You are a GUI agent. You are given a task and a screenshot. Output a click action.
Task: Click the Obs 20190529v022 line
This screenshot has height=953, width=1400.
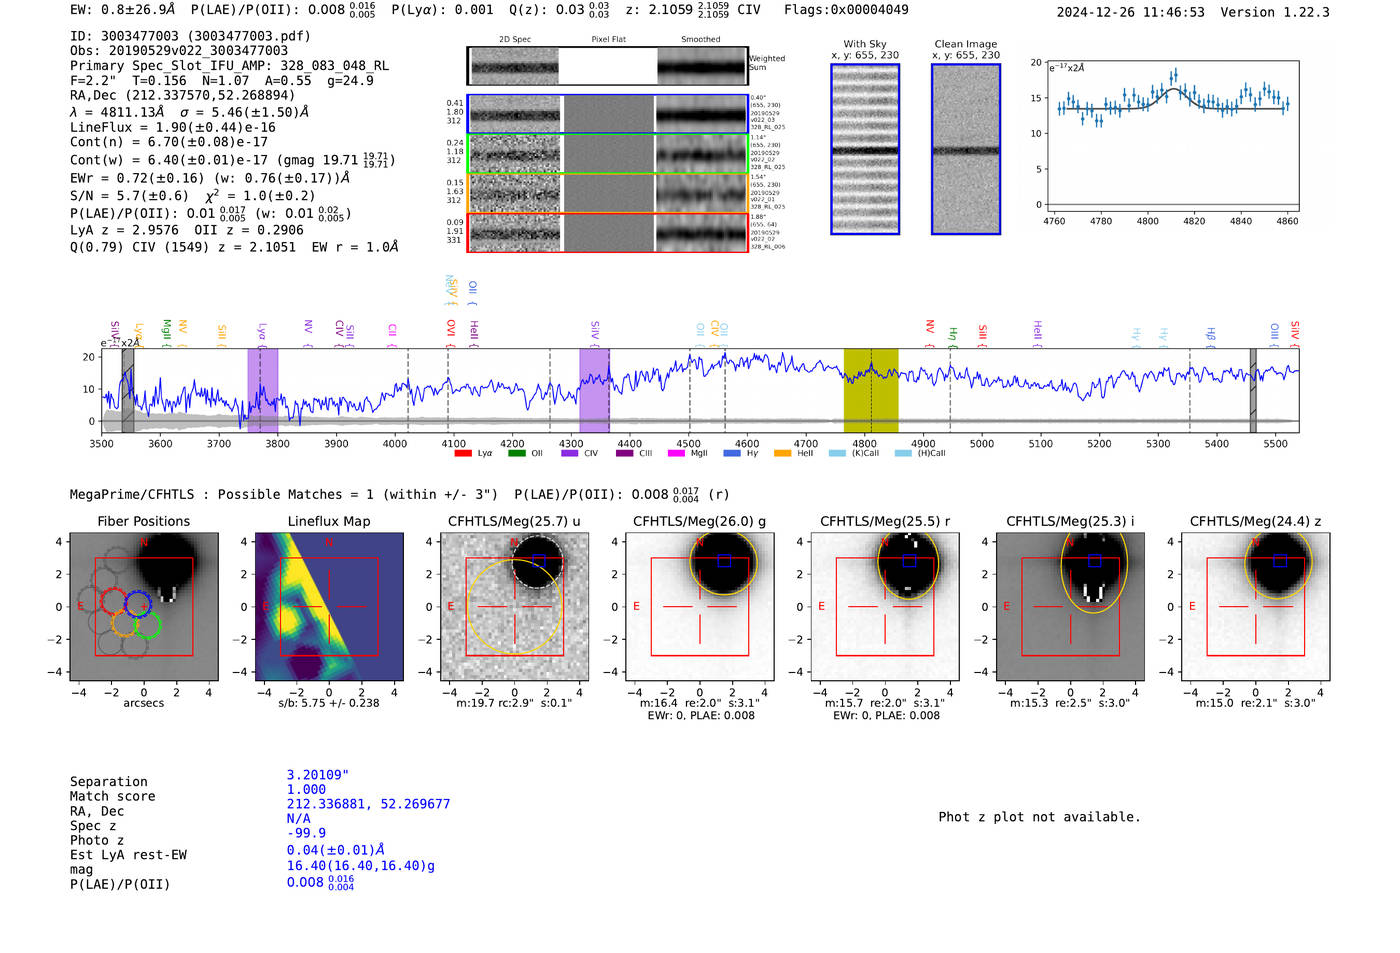(179, 51)
